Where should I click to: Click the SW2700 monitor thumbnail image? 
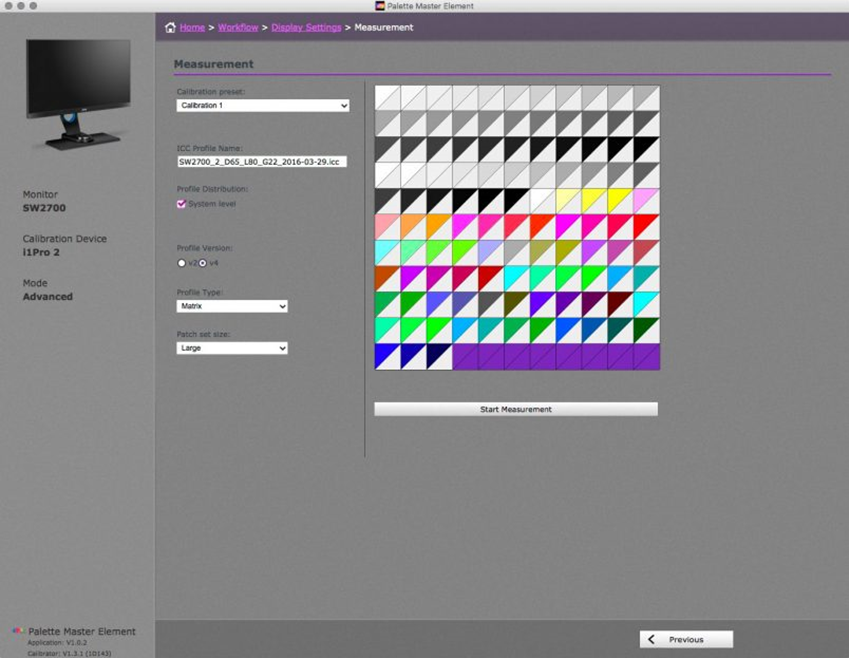point(79,94)
